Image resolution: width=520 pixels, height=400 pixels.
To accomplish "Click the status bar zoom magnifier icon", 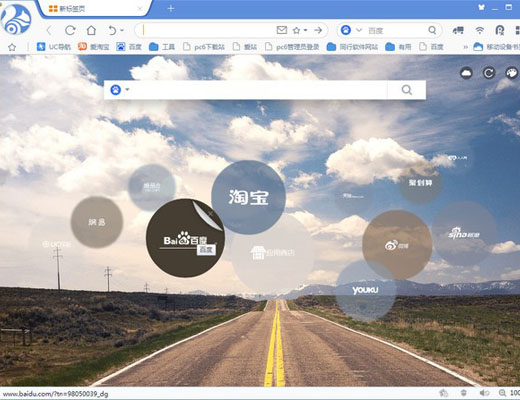I will (502, 393).
